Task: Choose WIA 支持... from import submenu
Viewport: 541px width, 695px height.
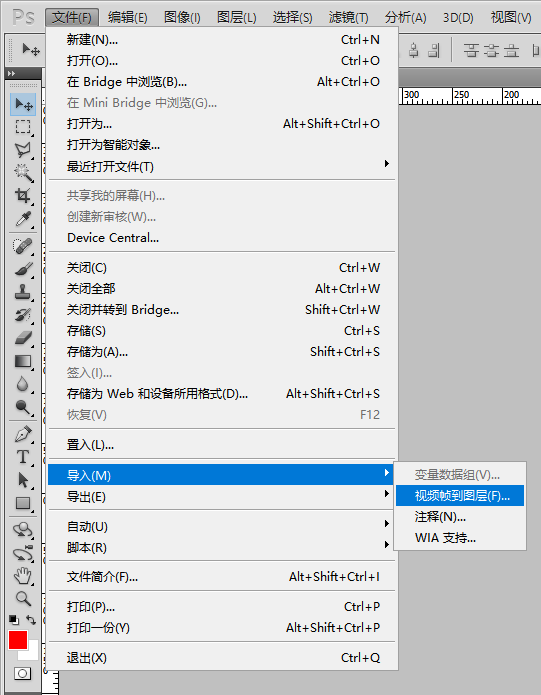Action: [460, 538]
